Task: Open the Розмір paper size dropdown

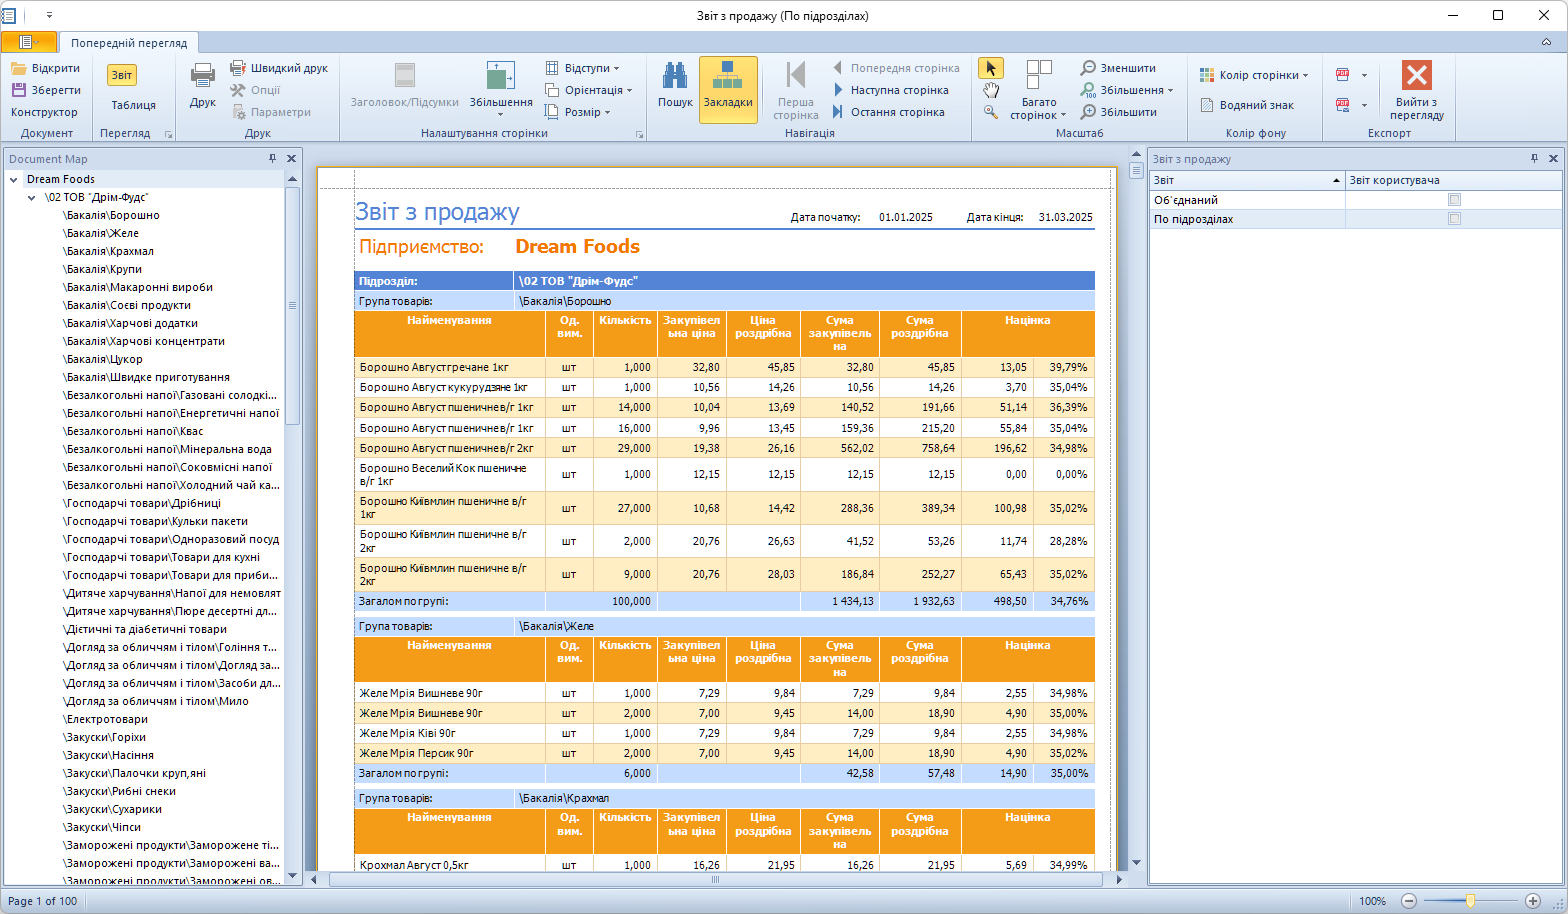Action: click(578, 112)
